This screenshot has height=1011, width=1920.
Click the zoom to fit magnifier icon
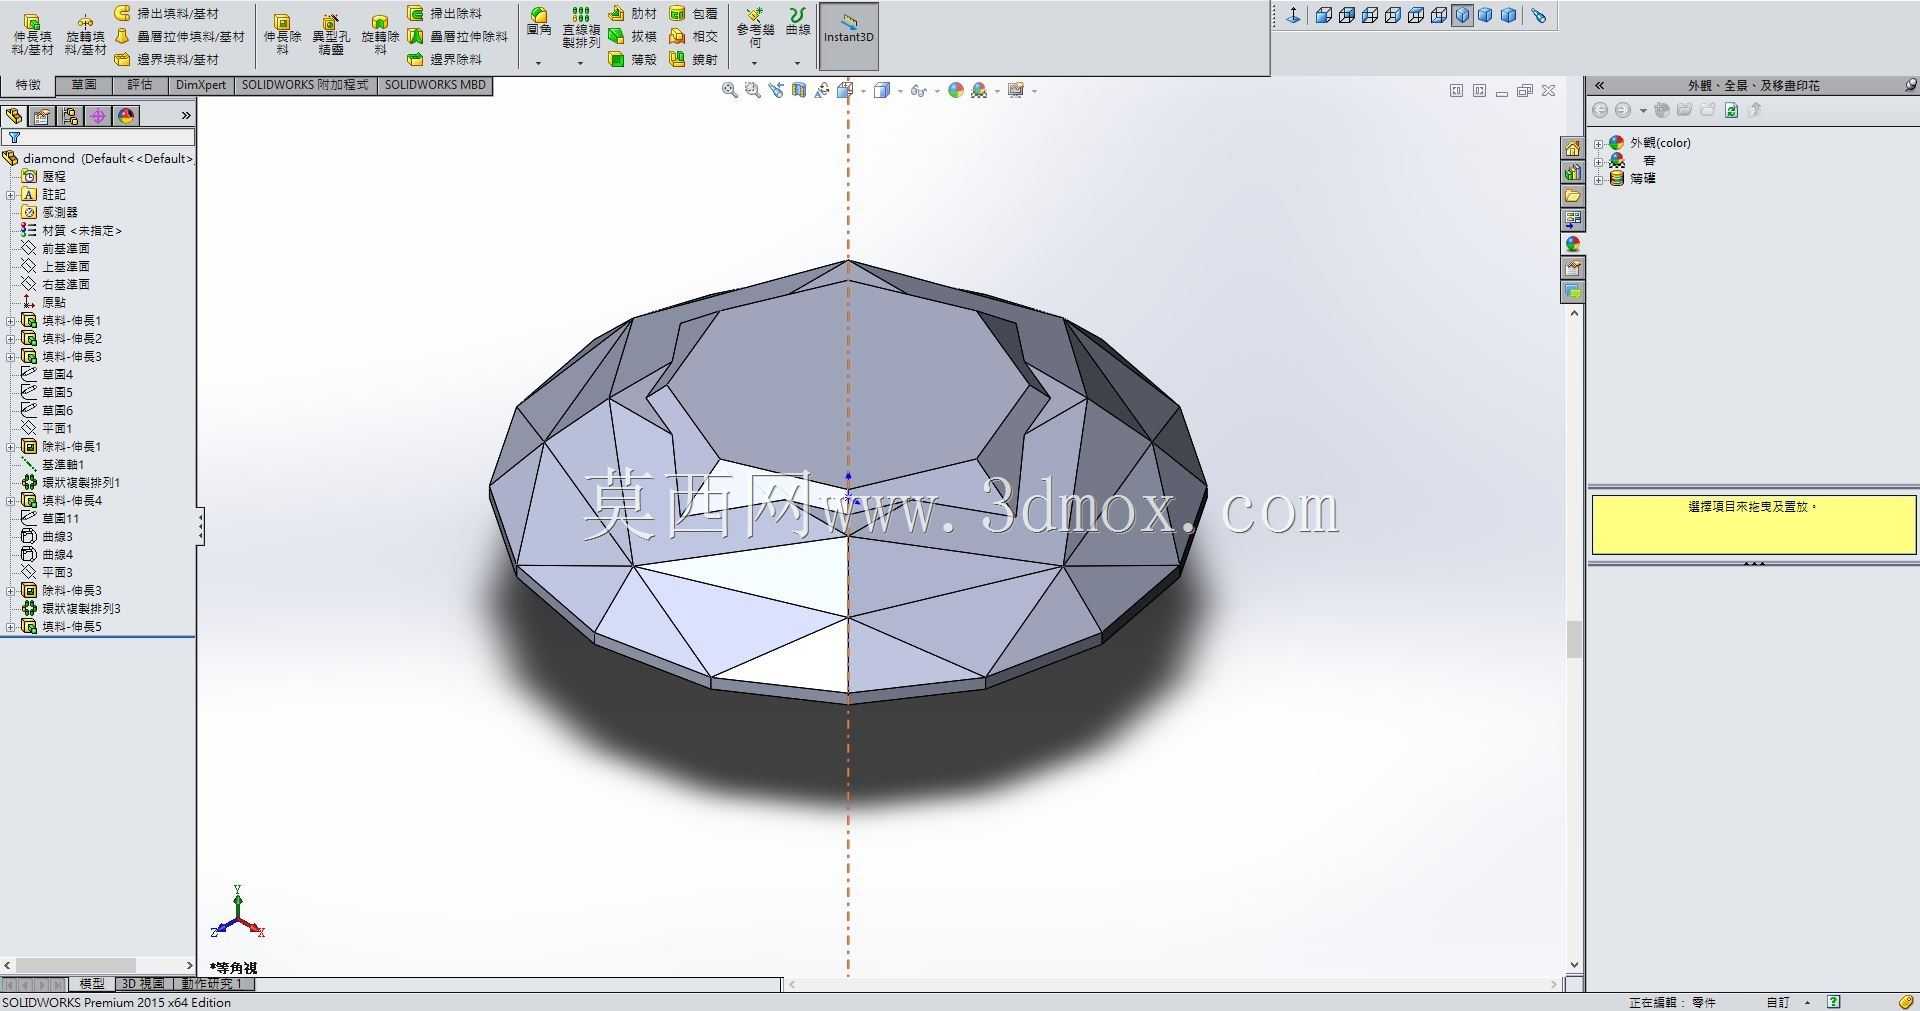[730, 91]
